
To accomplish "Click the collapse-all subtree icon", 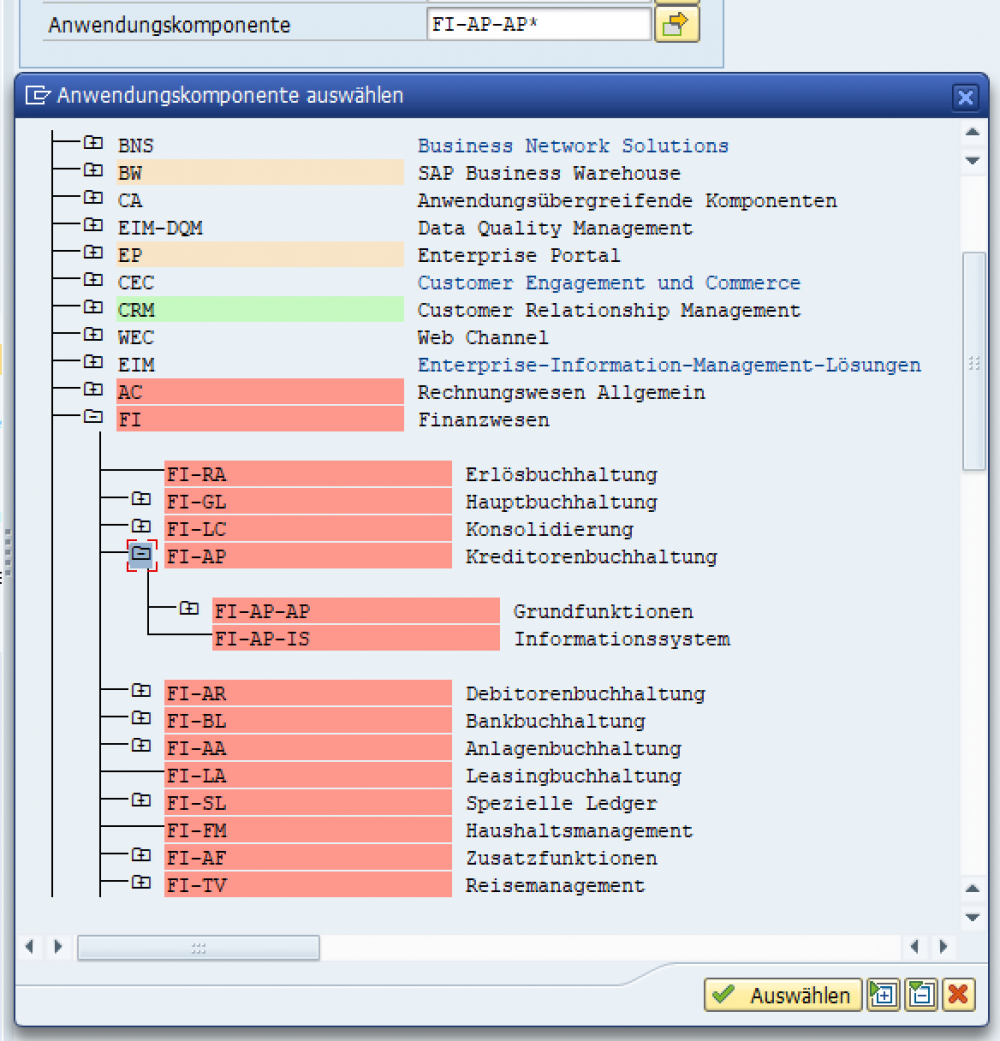I will coord(920,995).
